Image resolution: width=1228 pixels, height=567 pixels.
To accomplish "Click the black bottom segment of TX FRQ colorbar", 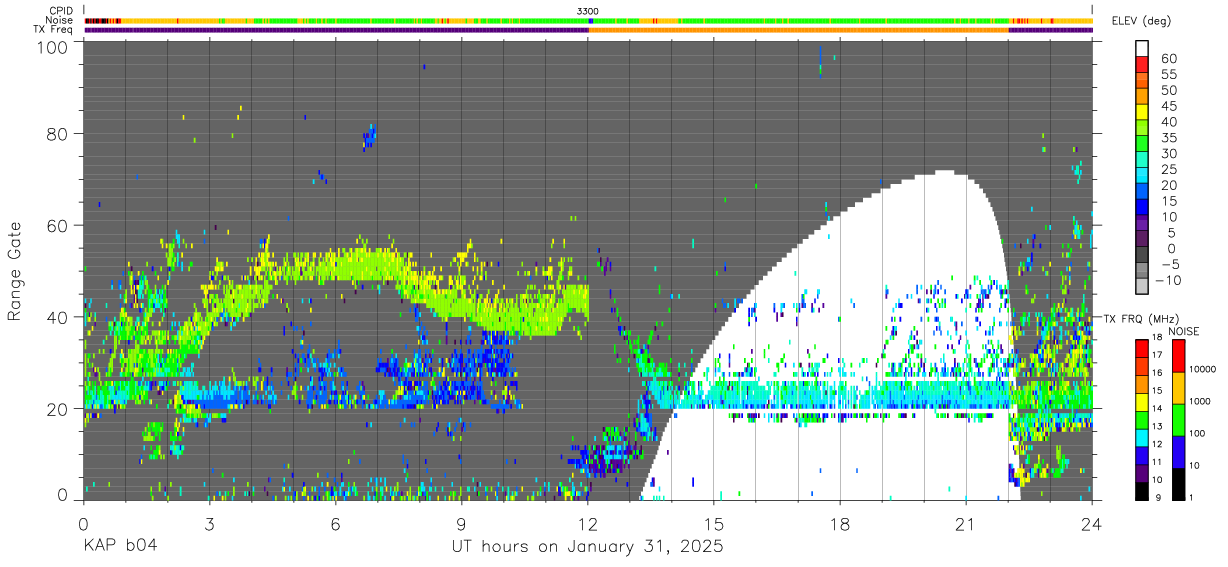I will tap(1142, 491).
